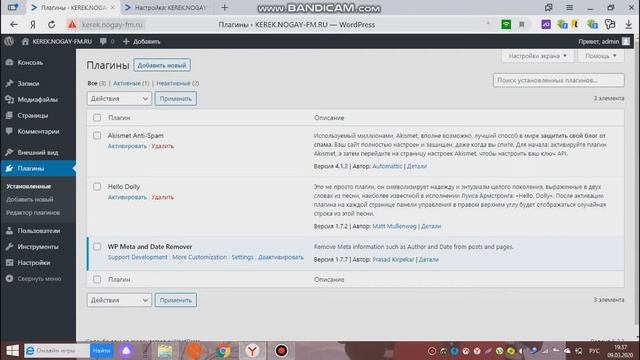Open Settings link of WP Meta plugin
The height and width of the screenshot is (360, 640).
tap(242, 257)
